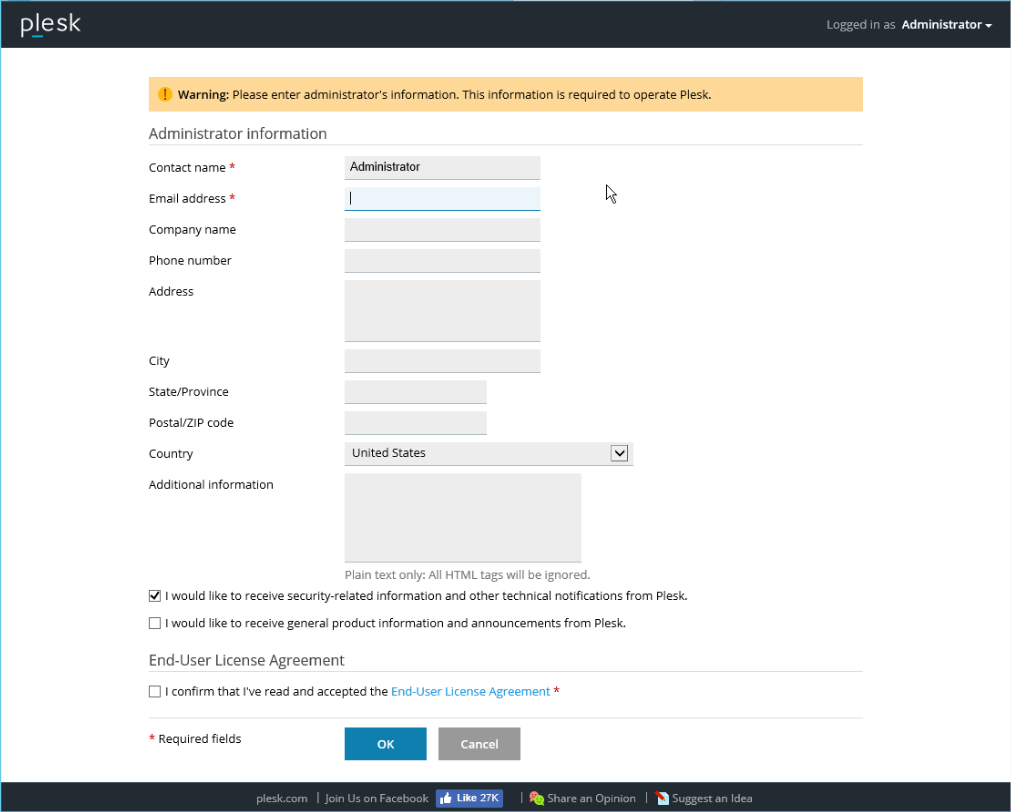Click the warning exclamation icon

165,95
